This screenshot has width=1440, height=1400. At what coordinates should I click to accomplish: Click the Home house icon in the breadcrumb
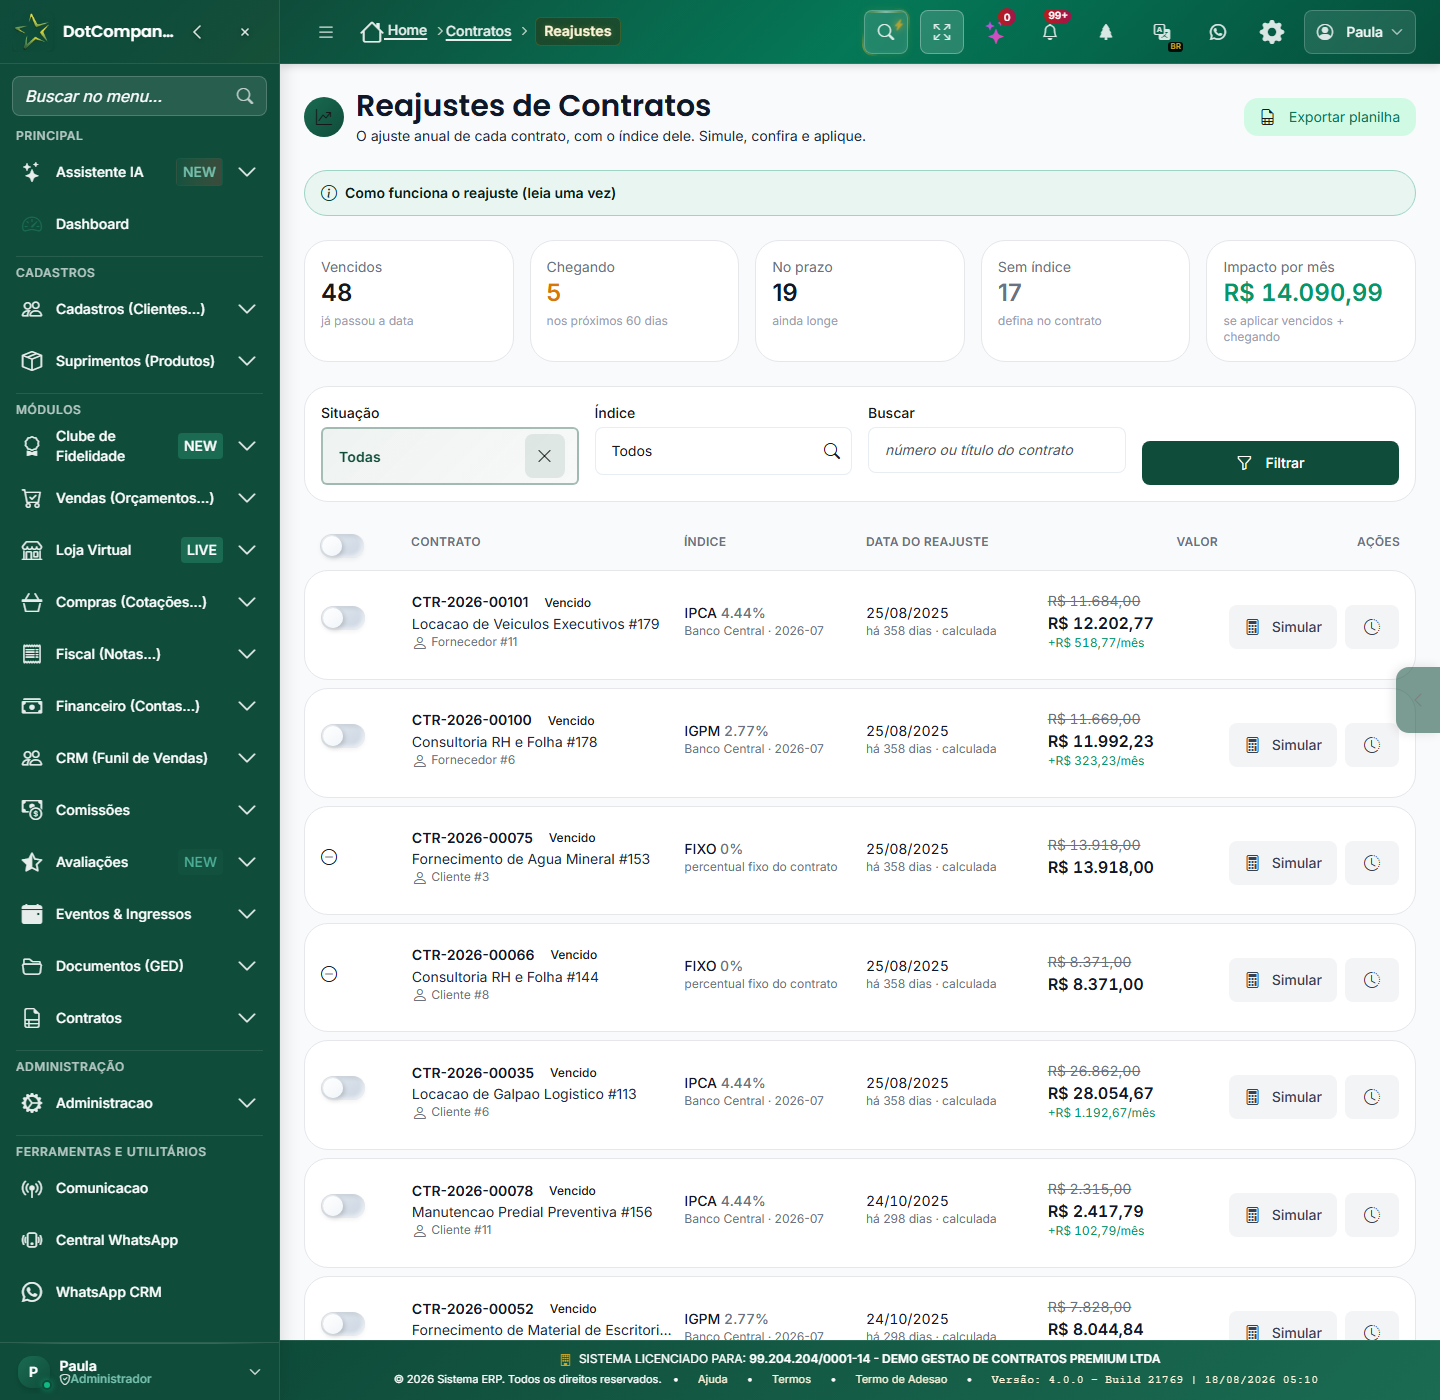click(372, 32)
